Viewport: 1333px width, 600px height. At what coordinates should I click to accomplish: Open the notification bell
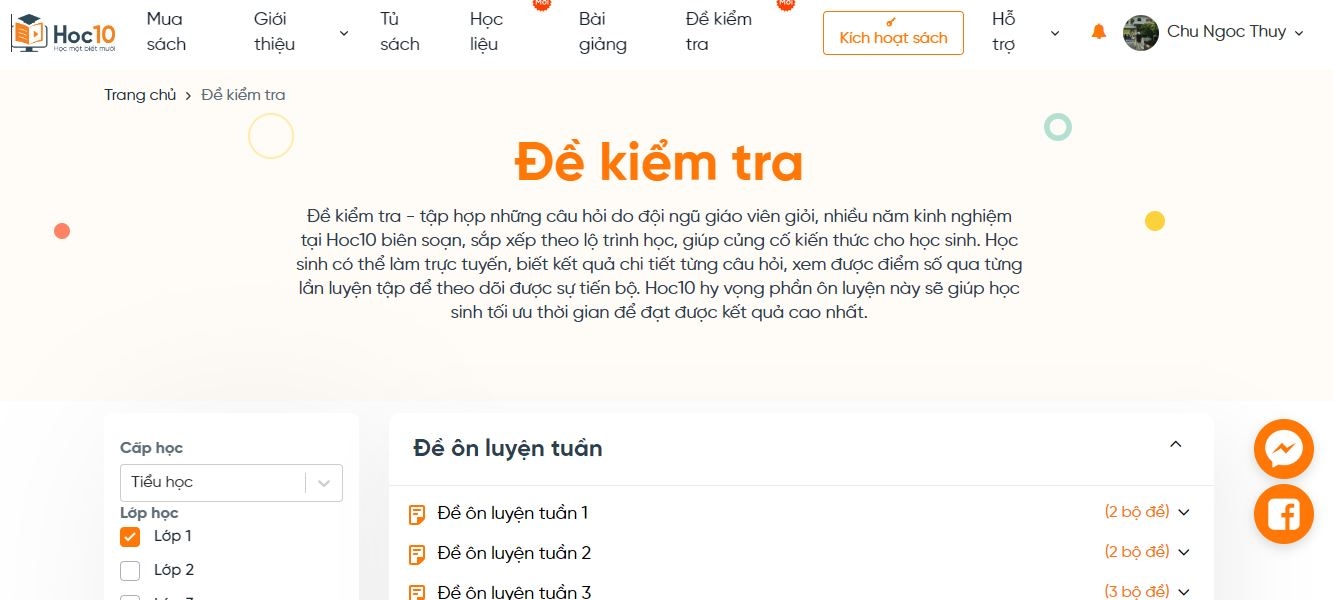click(x=1099, y=32)
